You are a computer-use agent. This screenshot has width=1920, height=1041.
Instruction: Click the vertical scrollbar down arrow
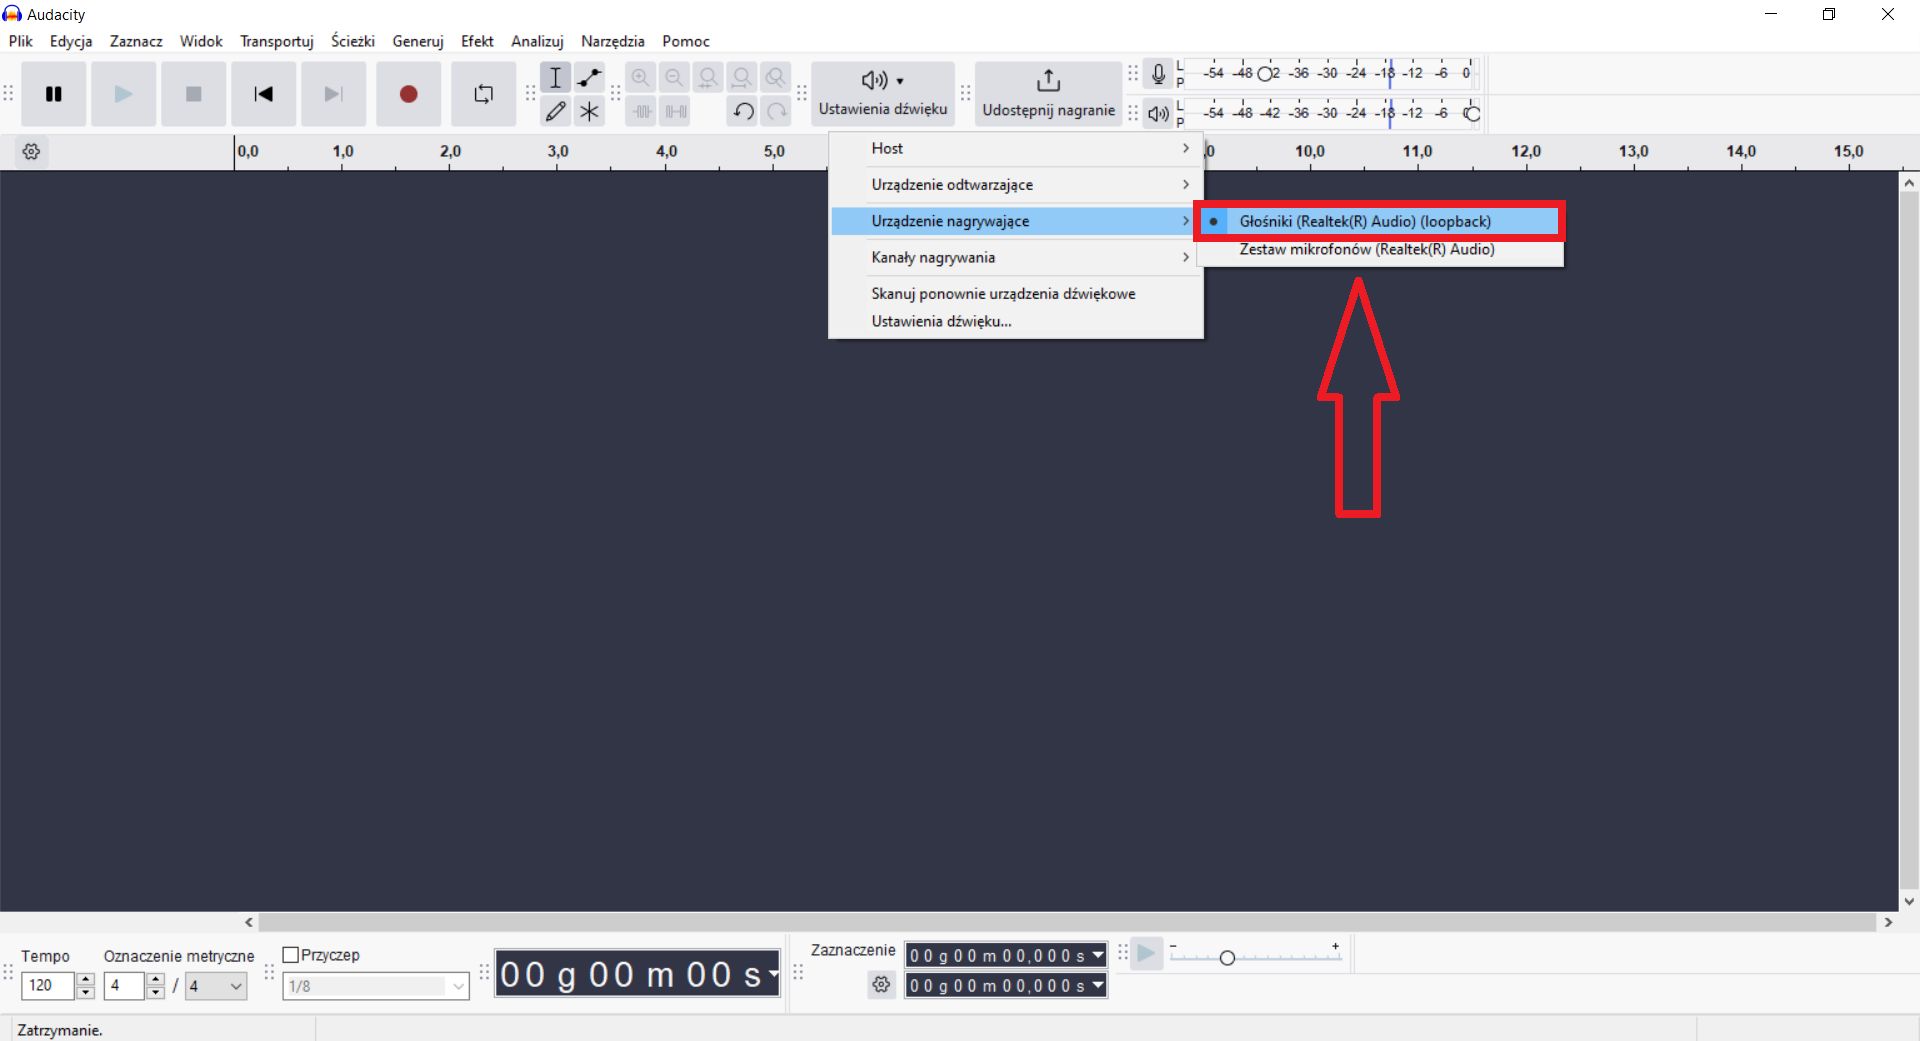click(1909, 901)
